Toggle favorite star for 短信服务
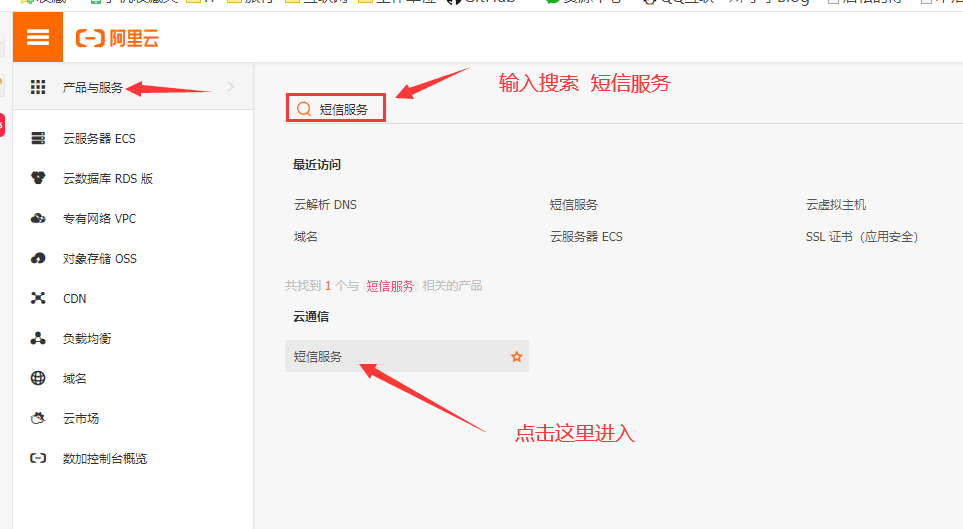The height and width of the screenshot is (529, 963). (x=516, y=356)
